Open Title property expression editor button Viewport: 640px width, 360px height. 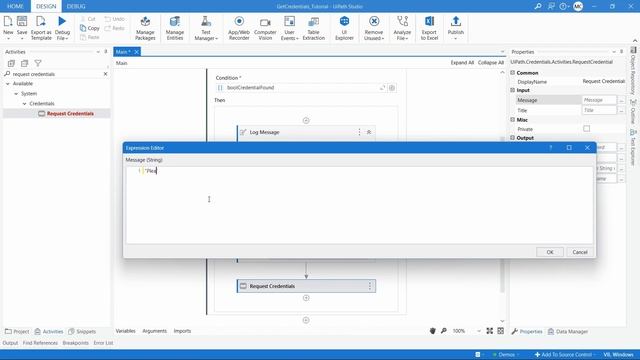tap(621, 110)
